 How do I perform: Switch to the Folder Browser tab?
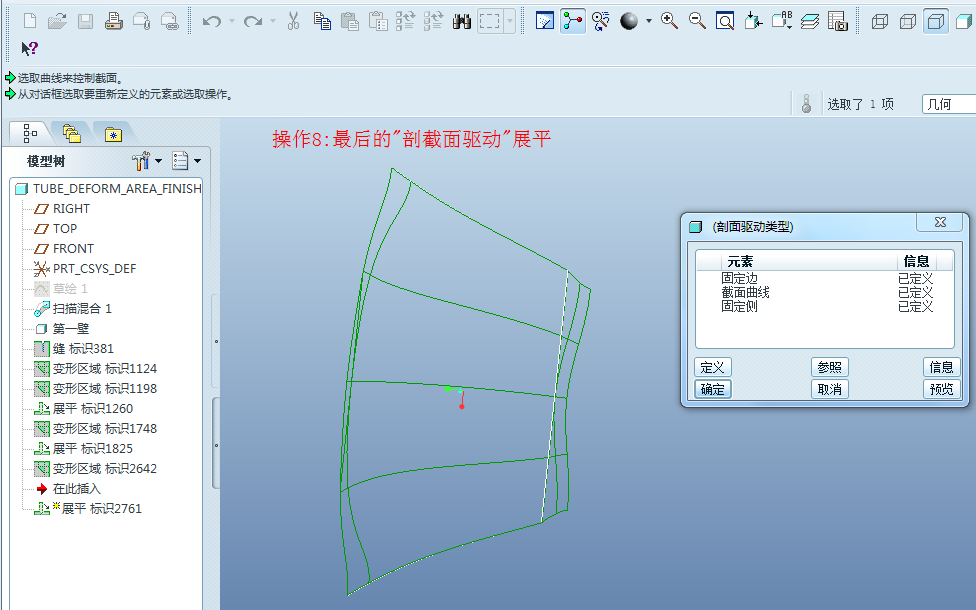pyautogui.click(x=72, y=133)
